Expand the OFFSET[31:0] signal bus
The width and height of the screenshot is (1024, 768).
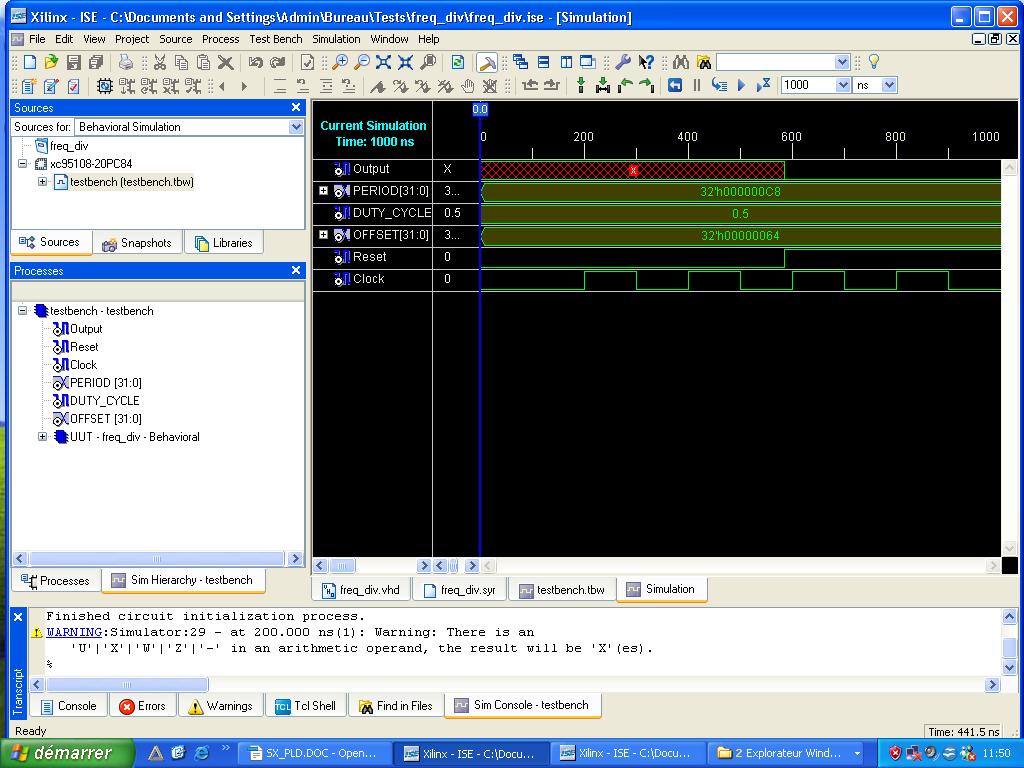tap(323, 235)
